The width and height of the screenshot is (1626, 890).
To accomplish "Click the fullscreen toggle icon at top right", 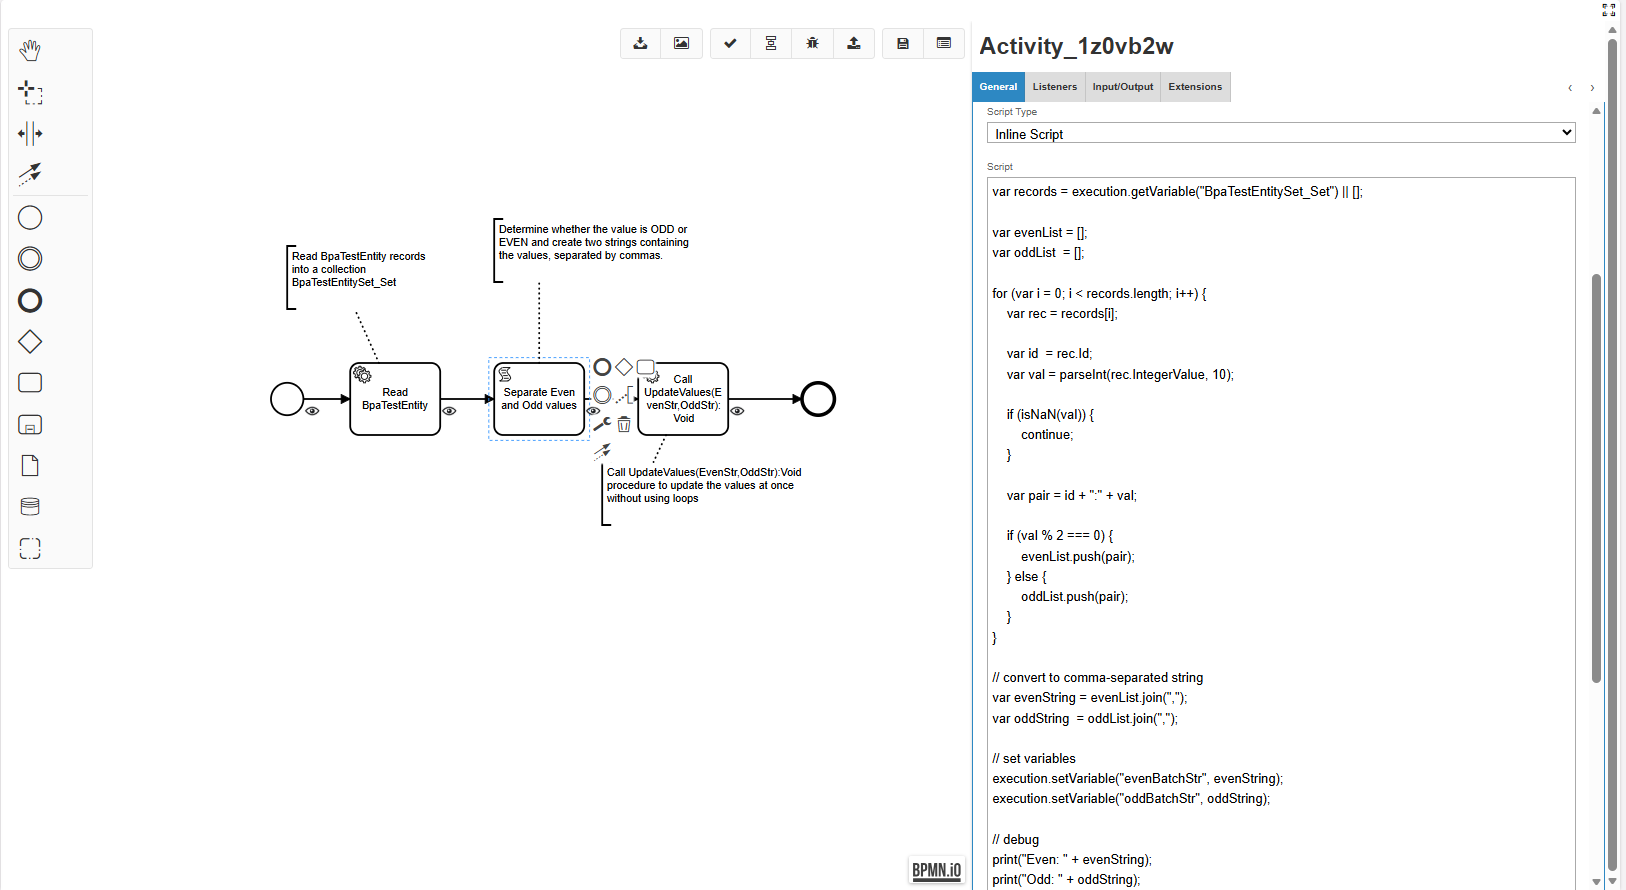I will (x=1609, y=10).
